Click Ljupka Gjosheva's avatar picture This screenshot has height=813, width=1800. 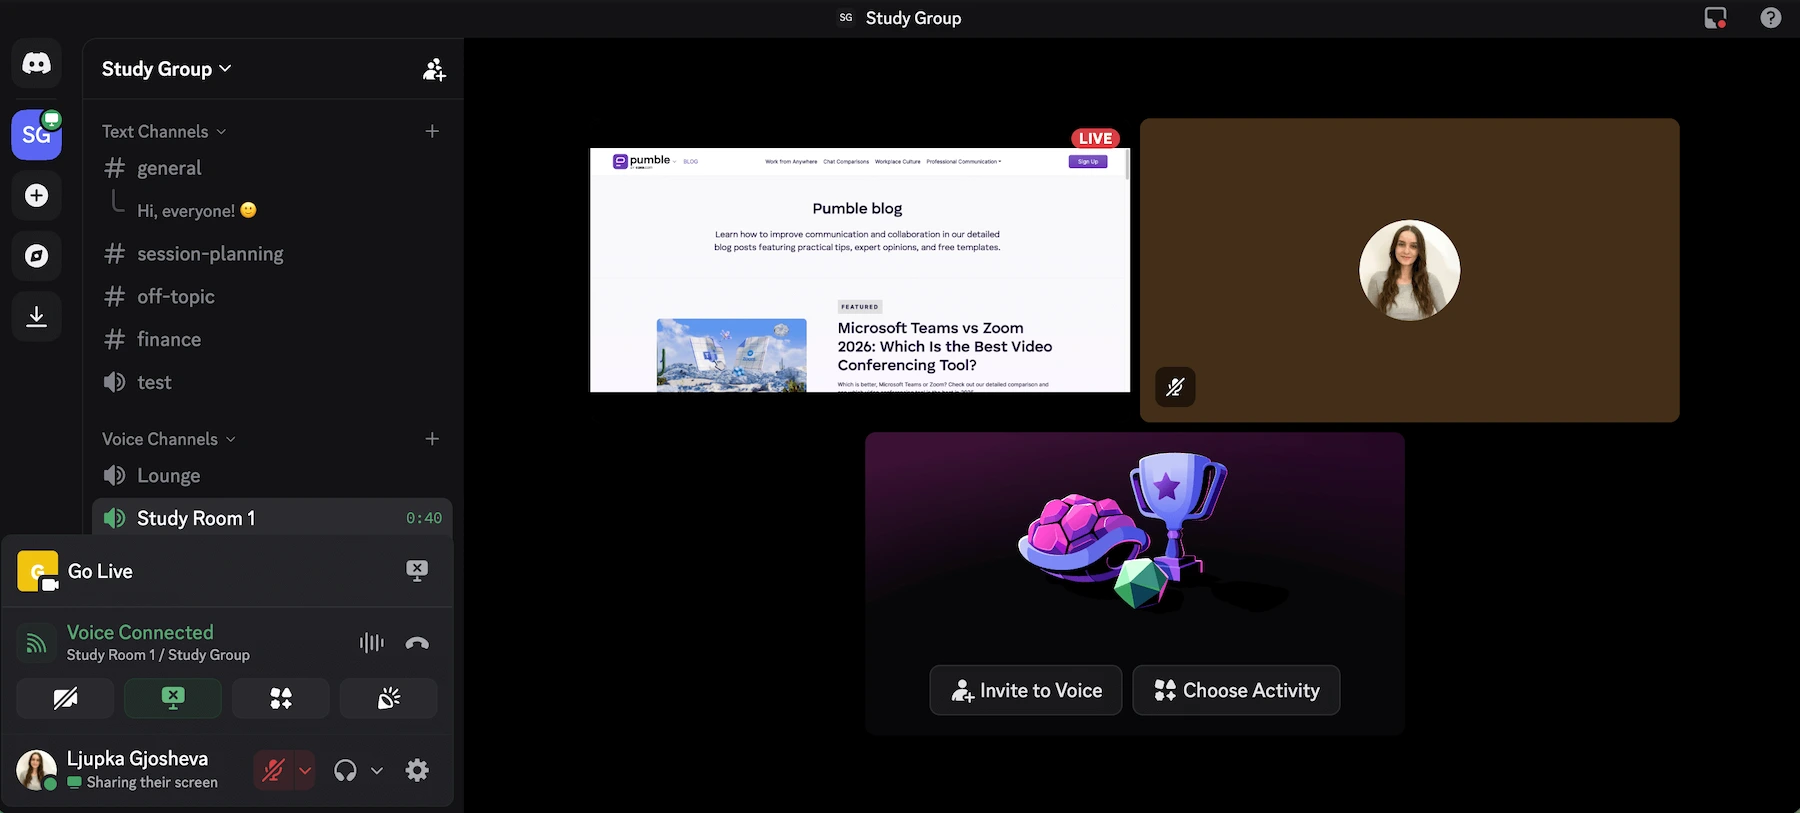click(x=36, y=770)
